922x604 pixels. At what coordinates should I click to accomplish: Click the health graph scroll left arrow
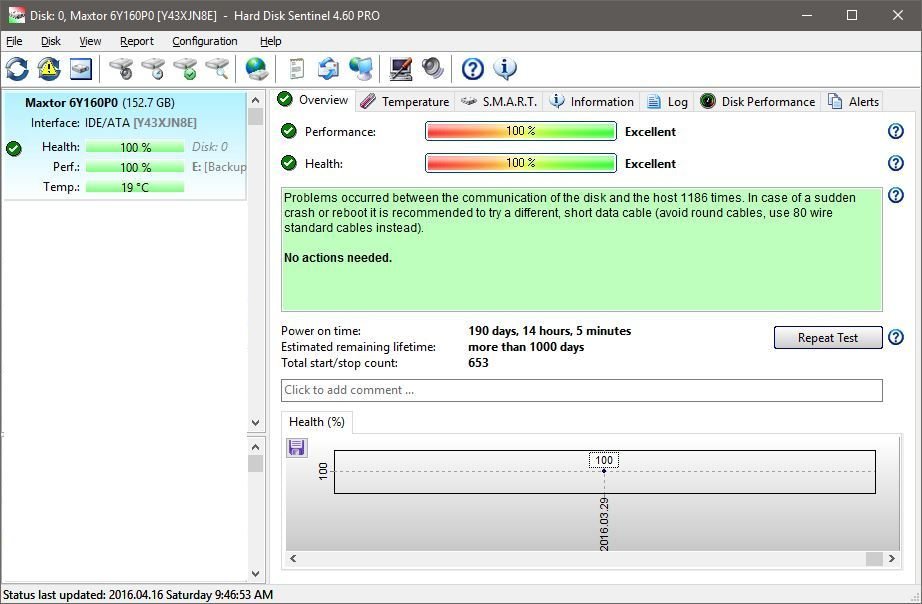(293, 558)
